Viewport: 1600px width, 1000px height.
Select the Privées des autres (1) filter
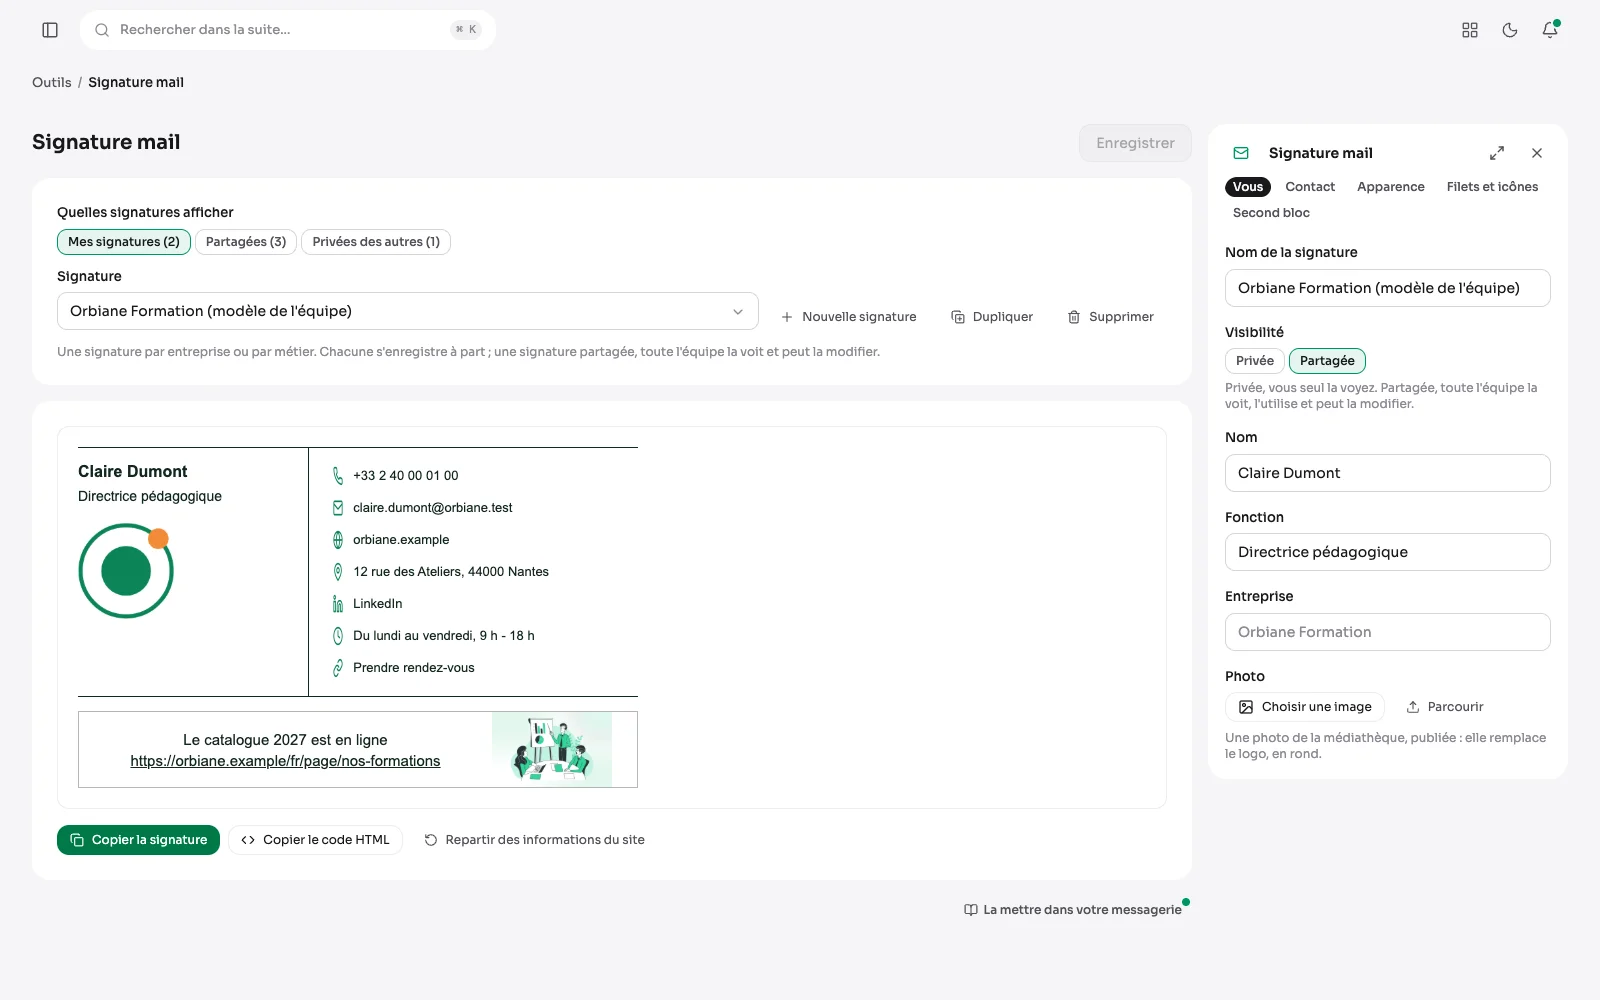376,242
